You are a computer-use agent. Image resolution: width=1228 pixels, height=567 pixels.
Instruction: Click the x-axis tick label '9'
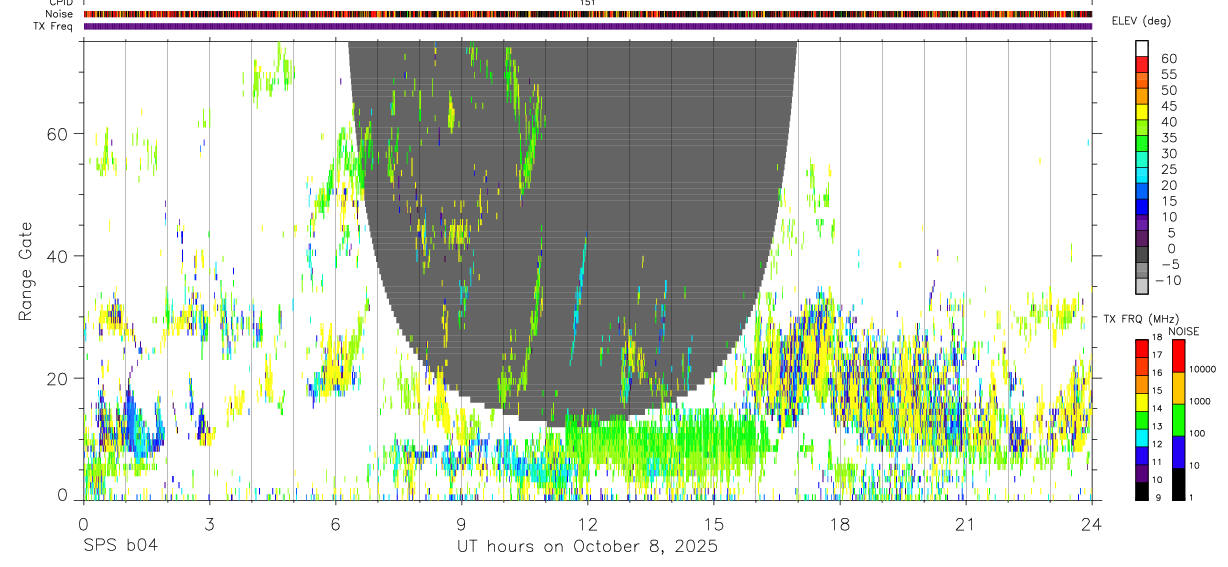(461, 523)
